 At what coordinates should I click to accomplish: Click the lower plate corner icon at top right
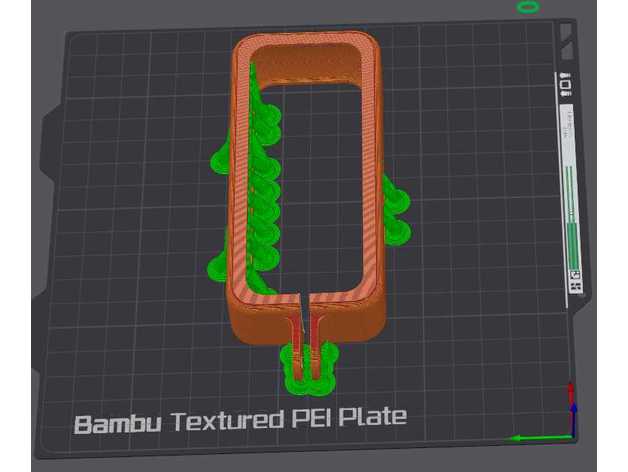[x=568, y=52]
